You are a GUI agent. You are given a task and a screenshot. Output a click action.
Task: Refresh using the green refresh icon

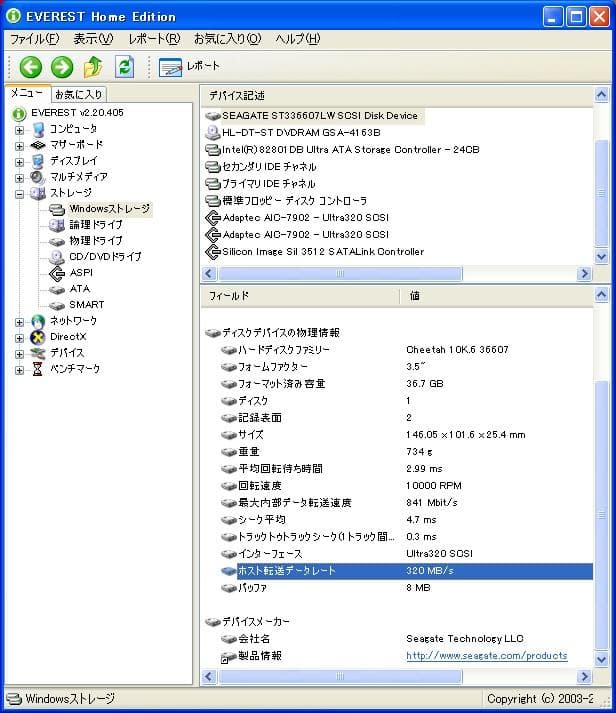click(x=125, y=67)
